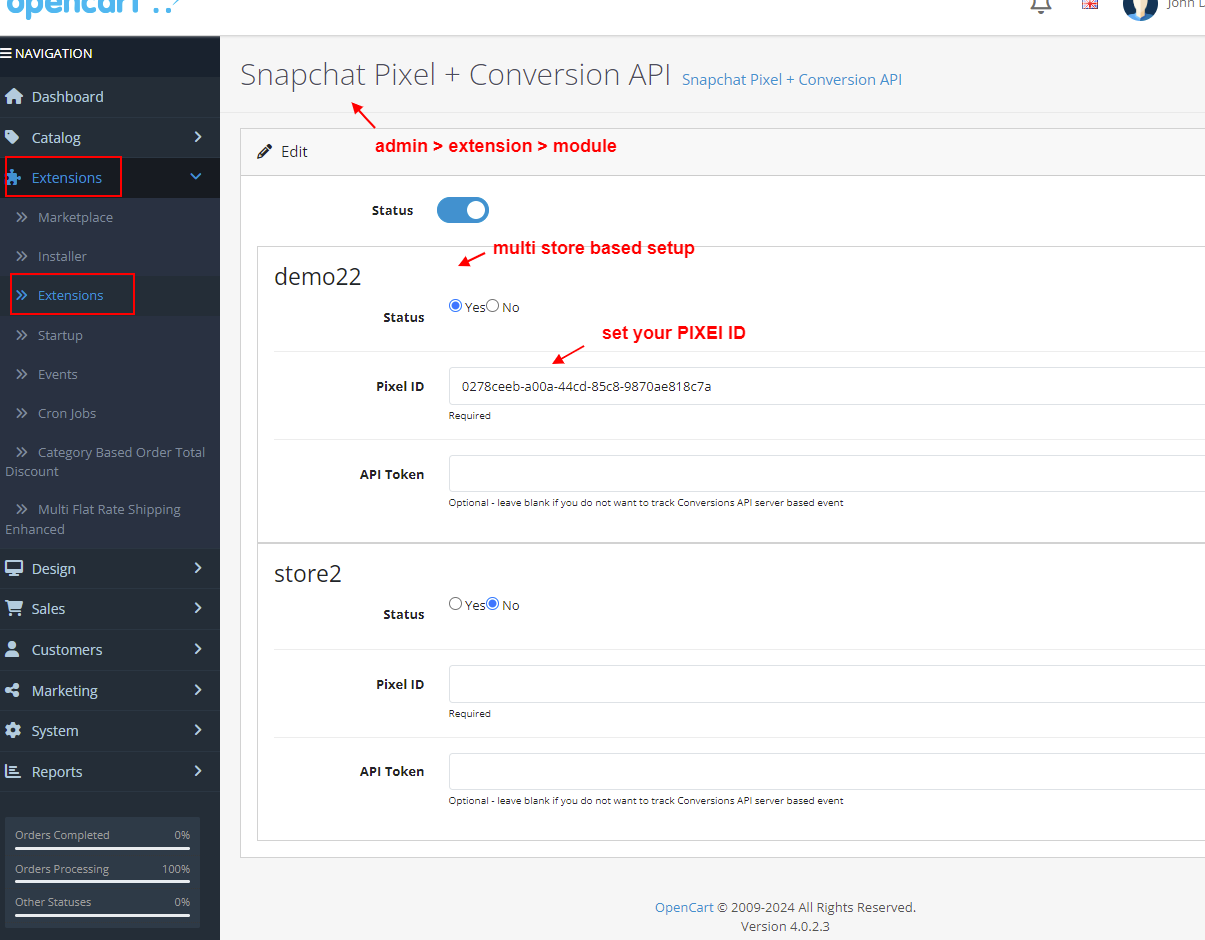Open Customers via the person icon
Image resolution: width=1205 pixels, height=940 pixels.
click(x=21, y=649)
